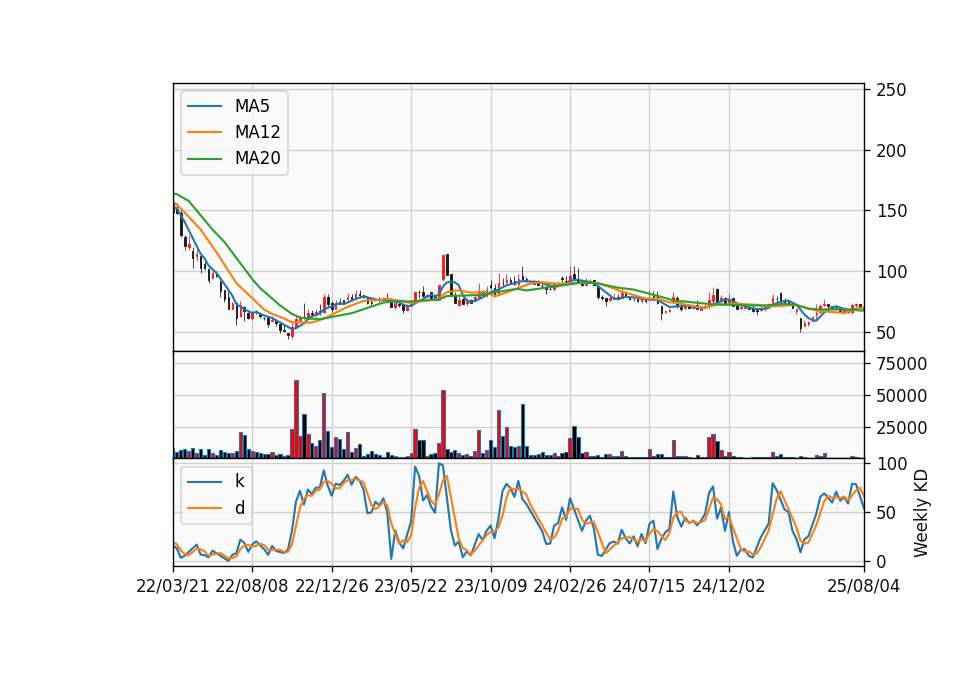Click the 22/03/21 date axis label
The height and width of the screenshot is (690, 960).
(173, 587)
